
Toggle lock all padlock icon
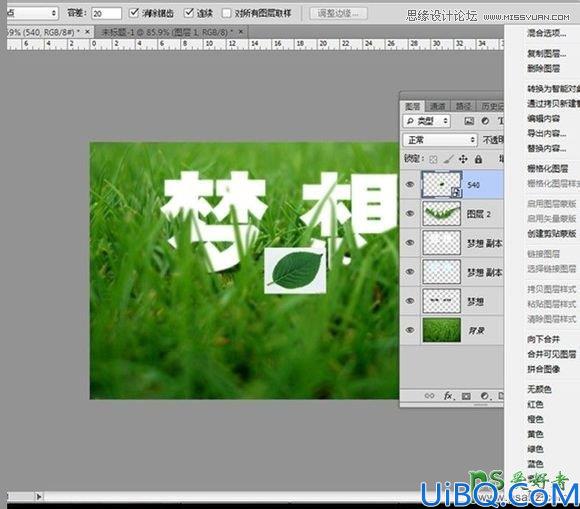(x=478, y=159)
